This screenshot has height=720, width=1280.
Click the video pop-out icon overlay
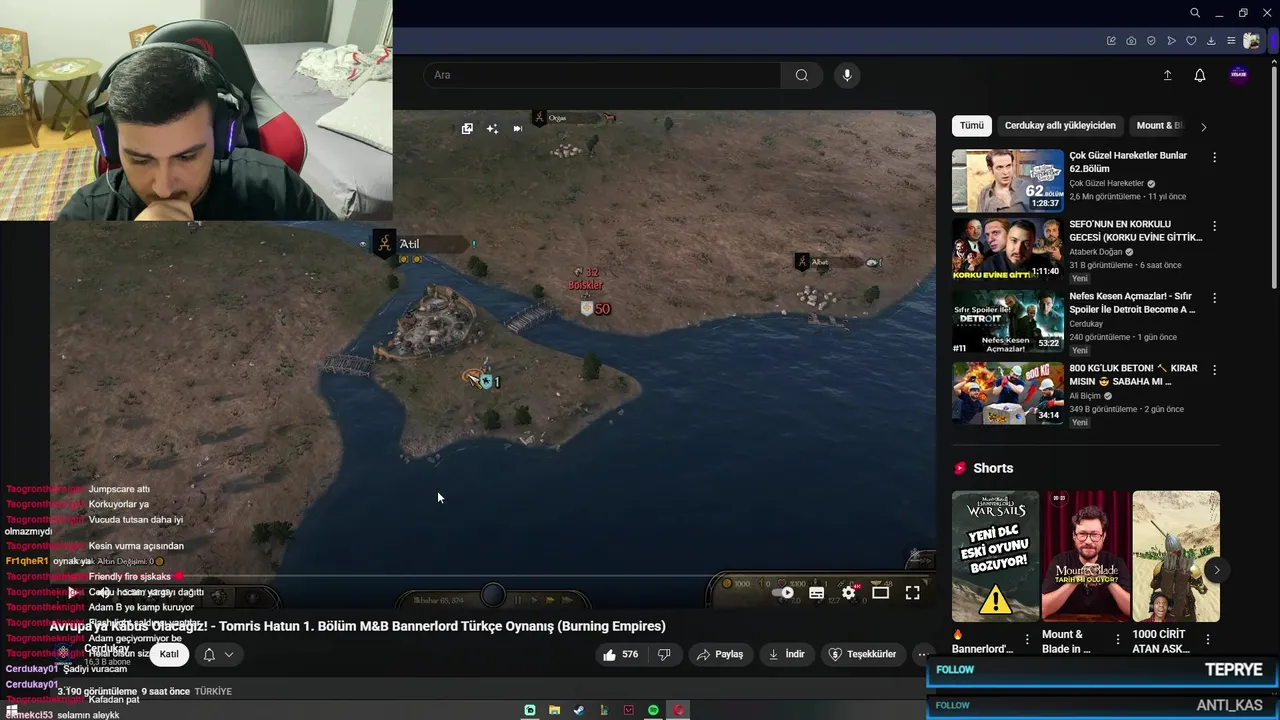tap(467, 129)
